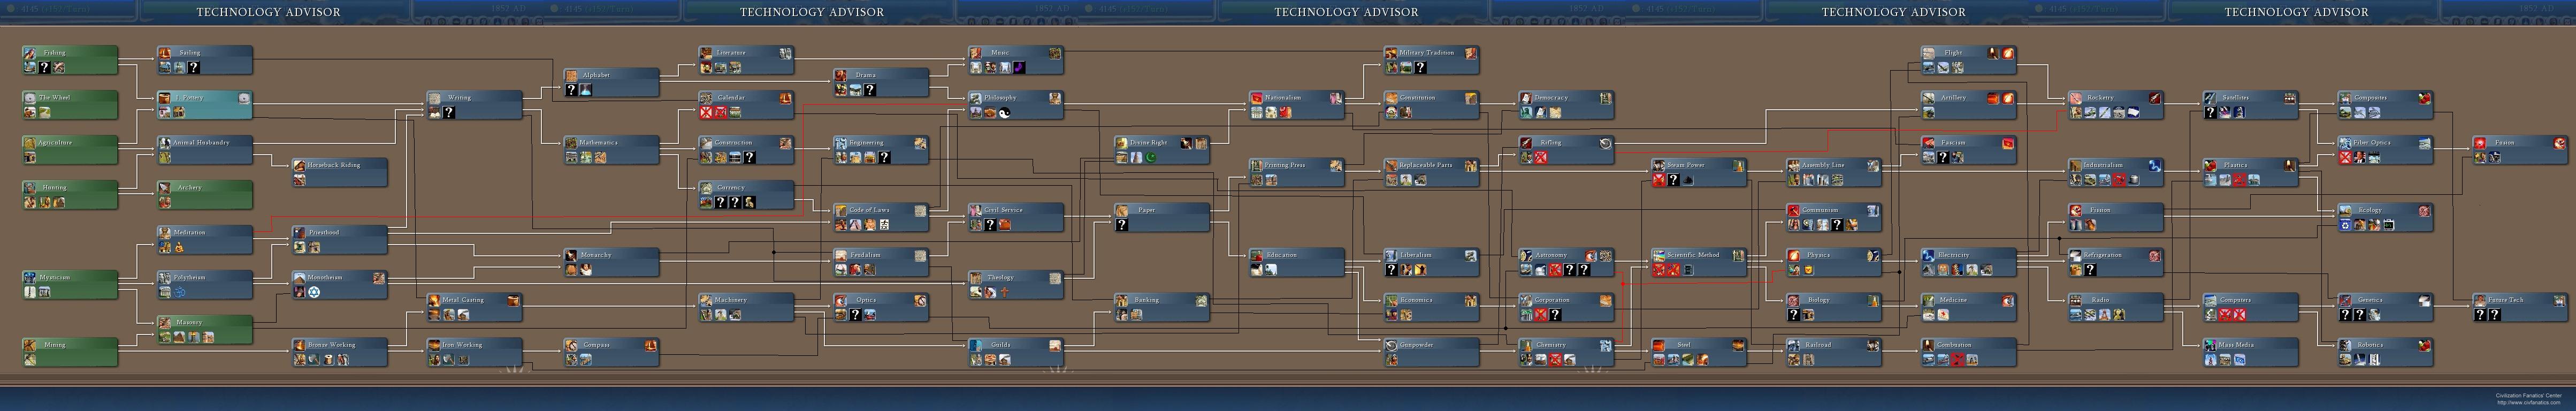
Task: Click the Electricity technology icon
Action: 1929,255
